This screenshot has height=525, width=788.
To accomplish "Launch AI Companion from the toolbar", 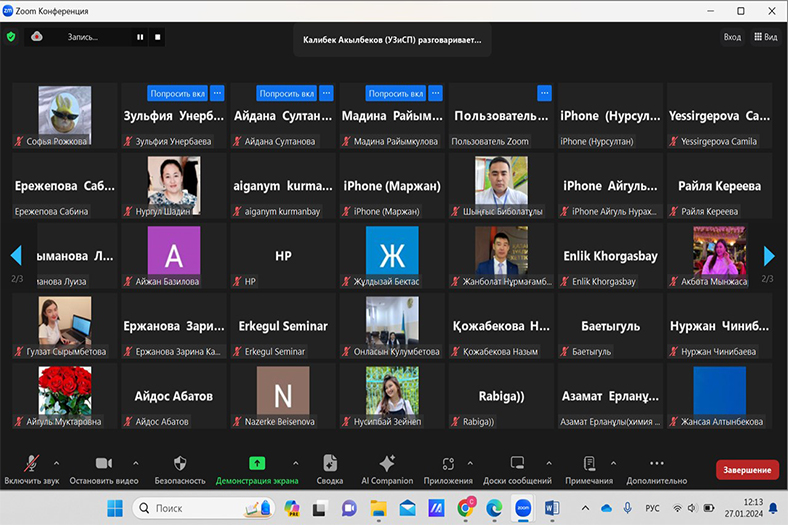I will point(387,464).
